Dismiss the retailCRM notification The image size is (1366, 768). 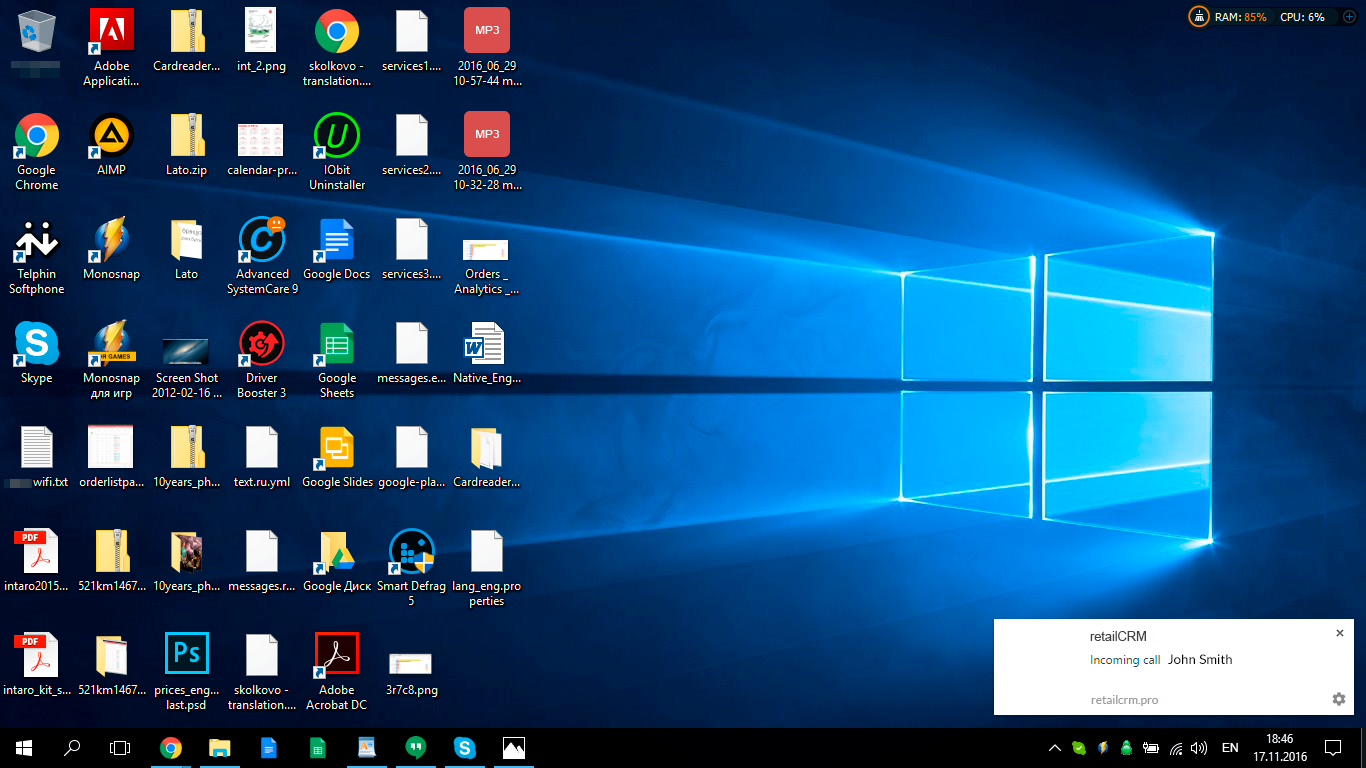[x=1340, y=633]
